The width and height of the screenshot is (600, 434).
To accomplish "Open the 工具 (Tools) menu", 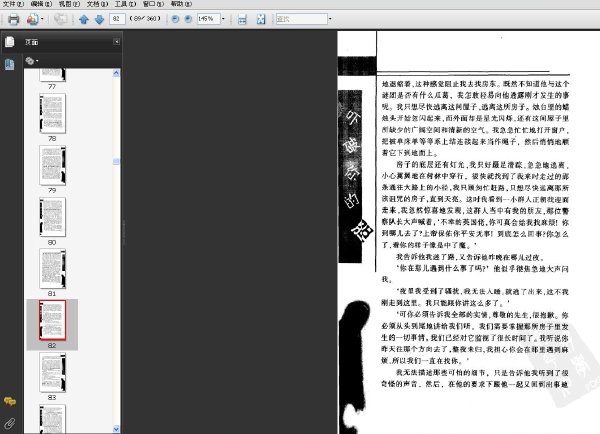I will coord(125,4).
